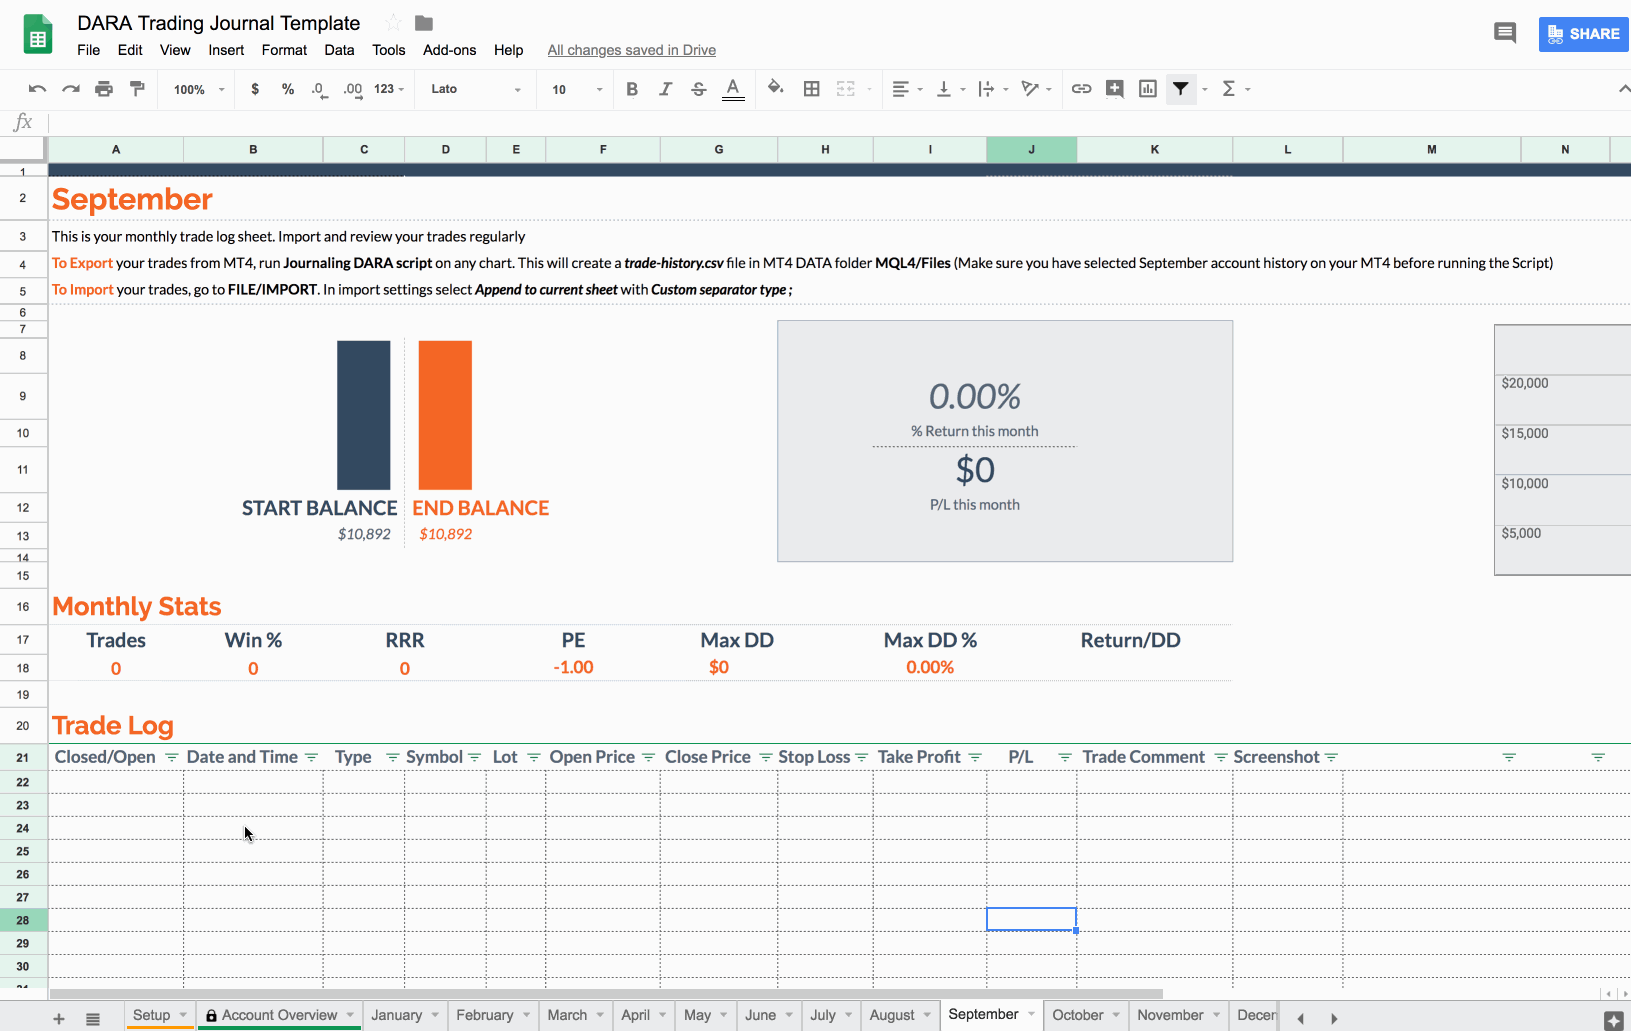Click the Explore button

point(1614,1020)
